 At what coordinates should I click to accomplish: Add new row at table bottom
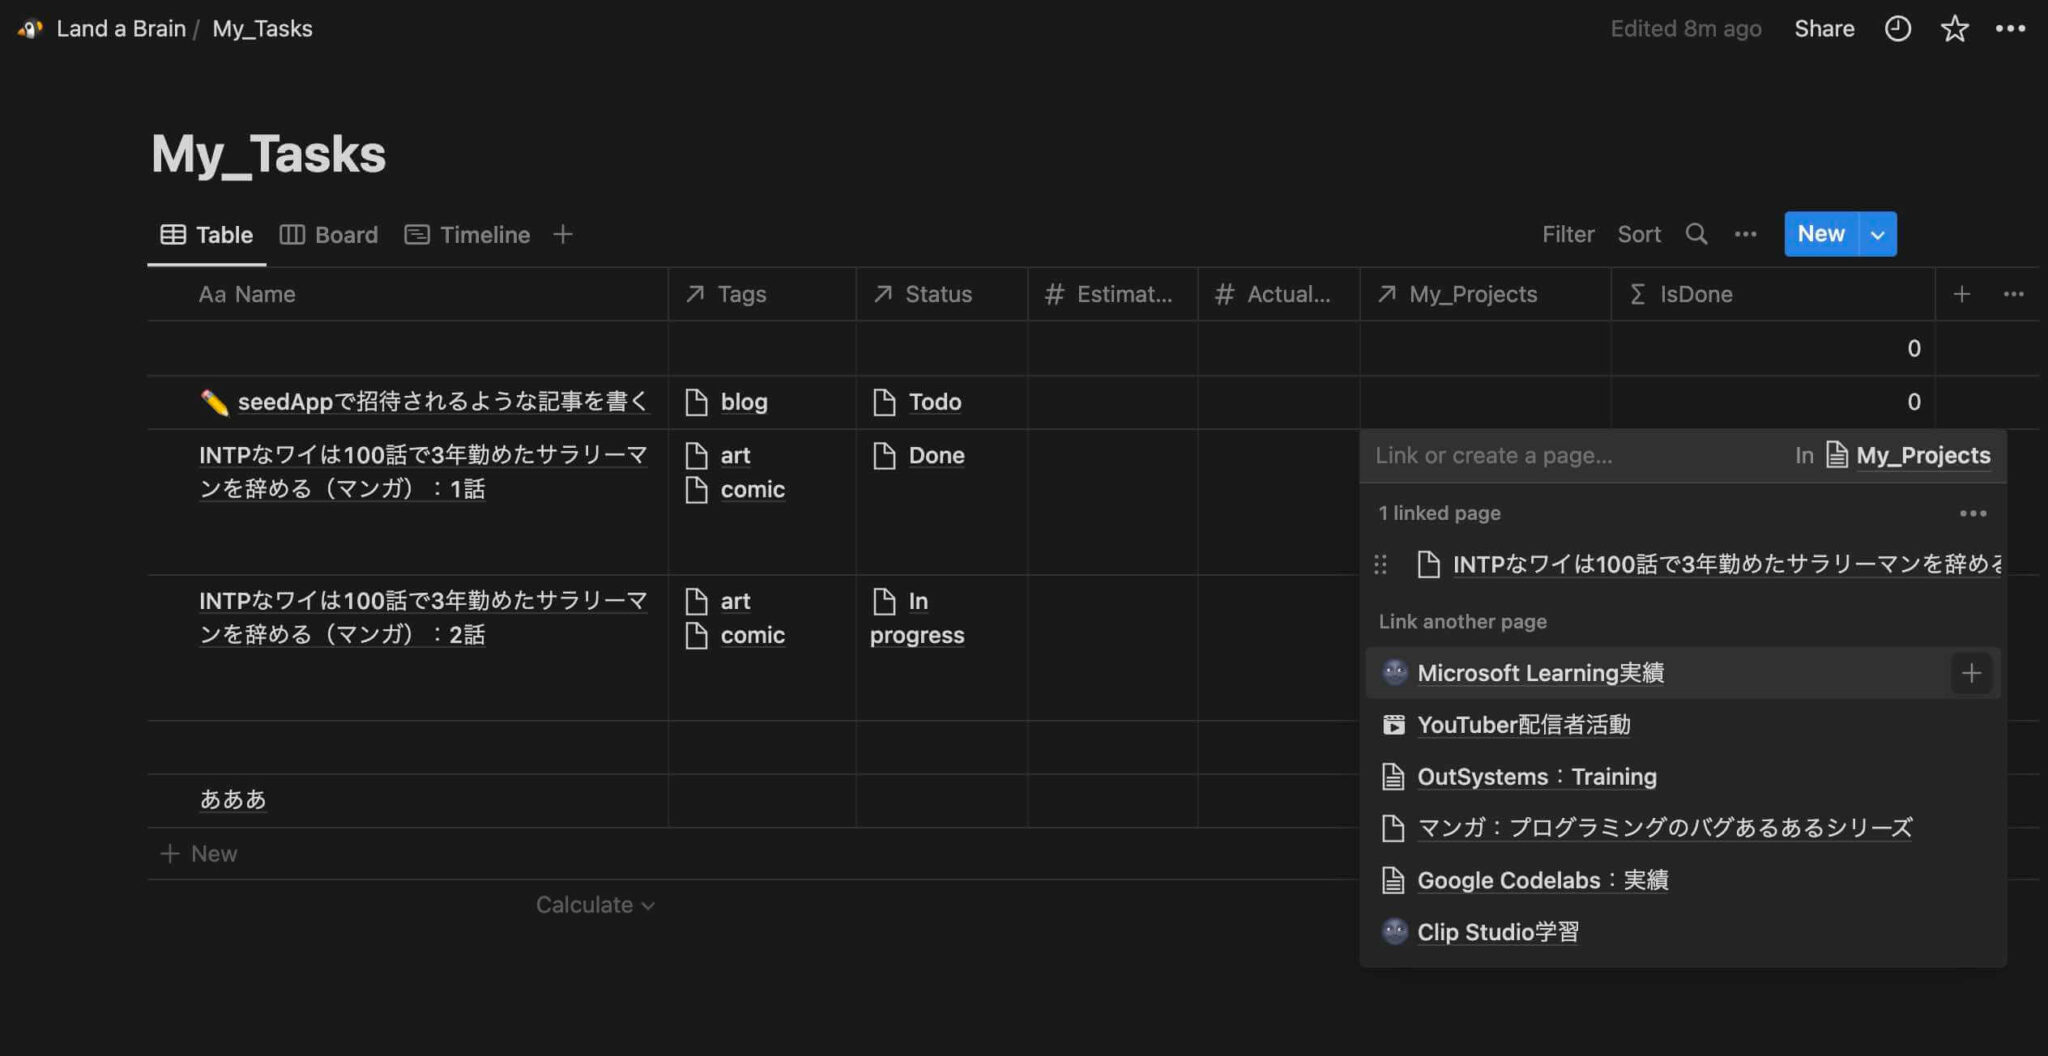click(x=200, y=854)
